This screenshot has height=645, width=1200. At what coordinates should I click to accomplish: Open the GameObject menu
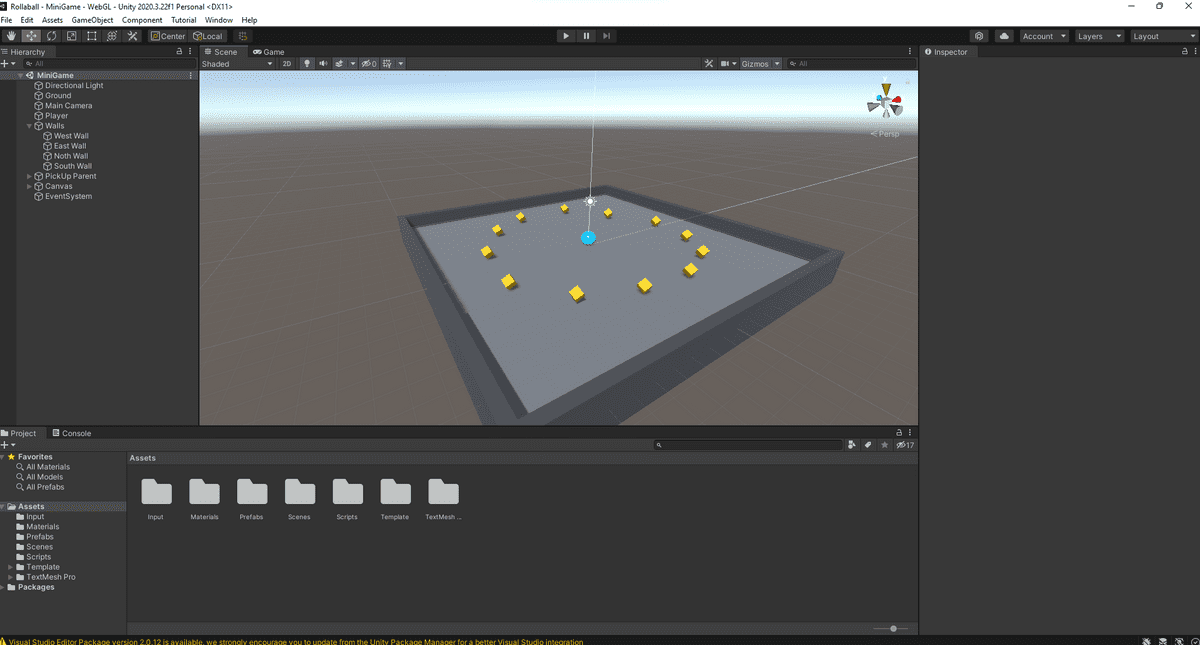(x=92, y=20)
